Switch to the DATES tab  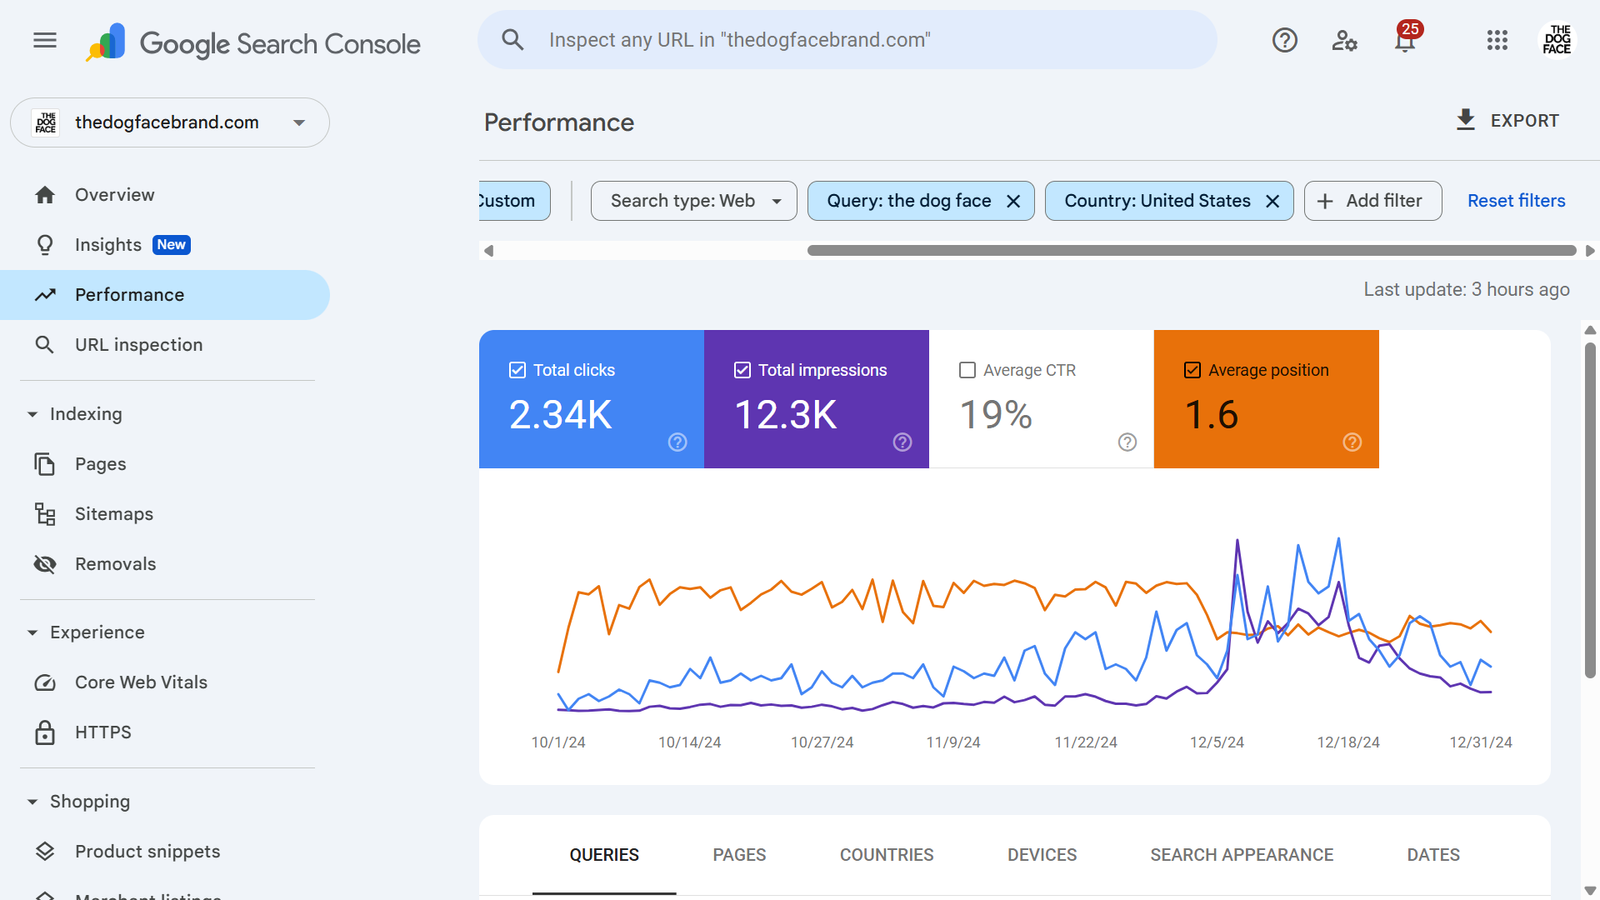(x=1433, y=855)
